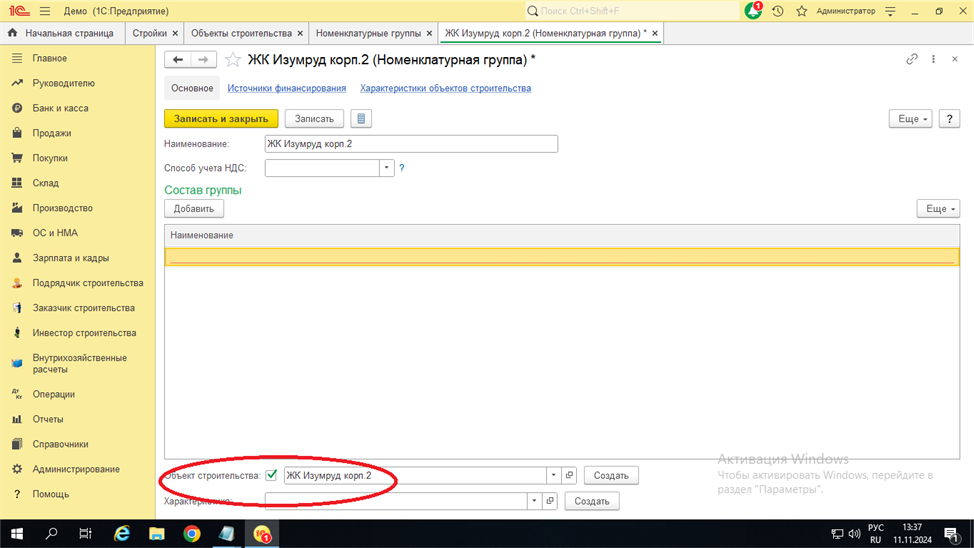Image resolution: width=974 pixels, height=548 pixels.
Task: Click the report icon next to Записать
Action: 361,119
